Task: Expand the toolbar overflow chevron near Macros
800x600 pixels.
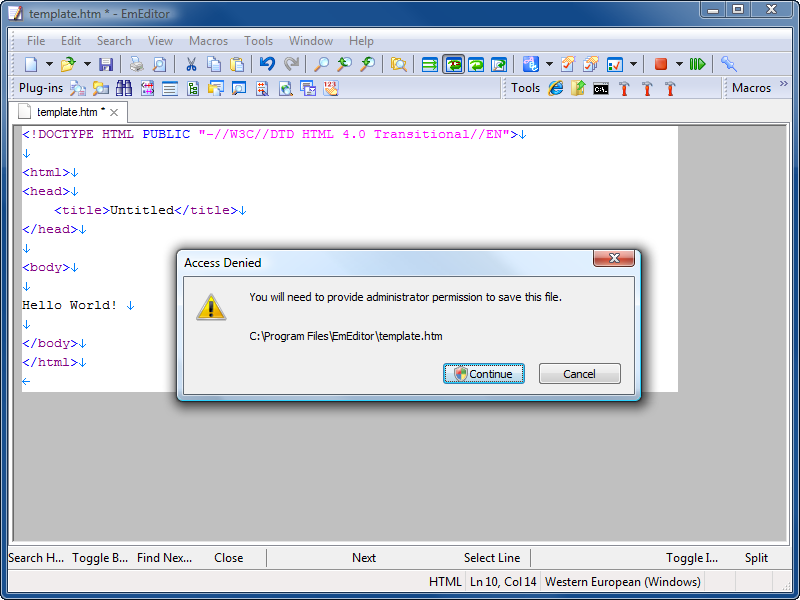Action: pyautogui.click(x=784, y=84)
